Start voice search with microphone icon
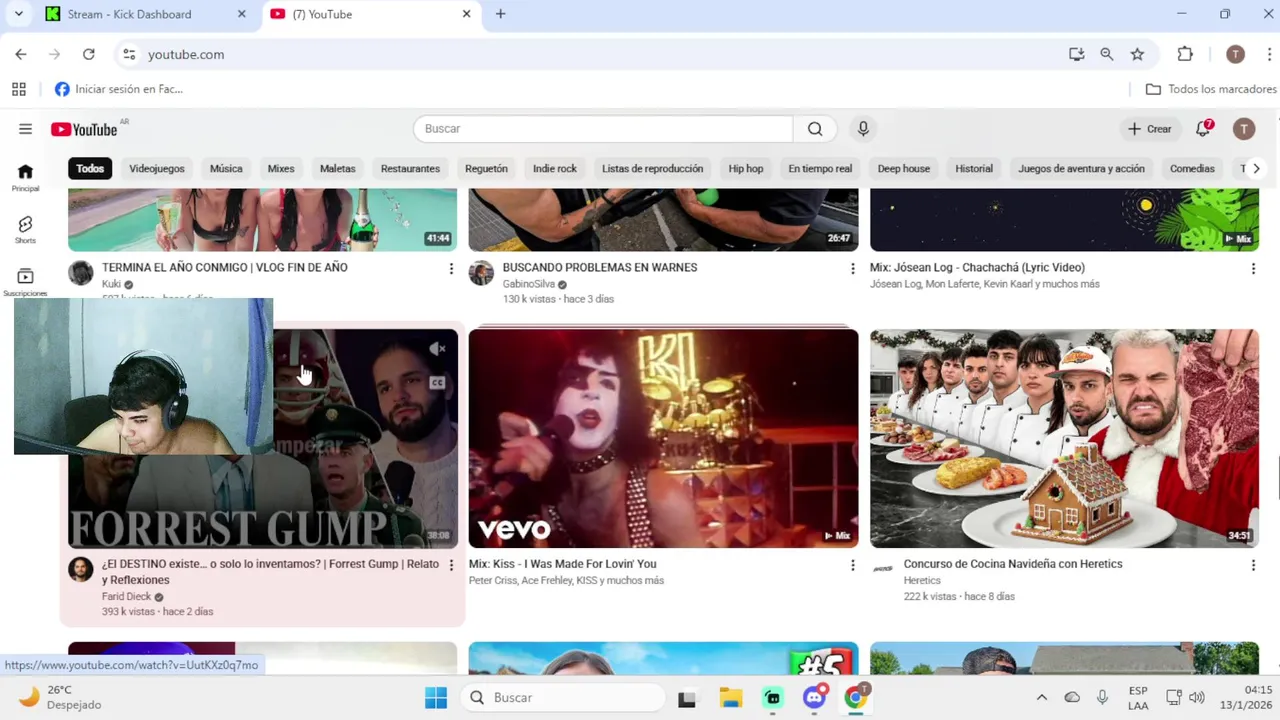Screen dimensions: 1280x720 point(863,129)
